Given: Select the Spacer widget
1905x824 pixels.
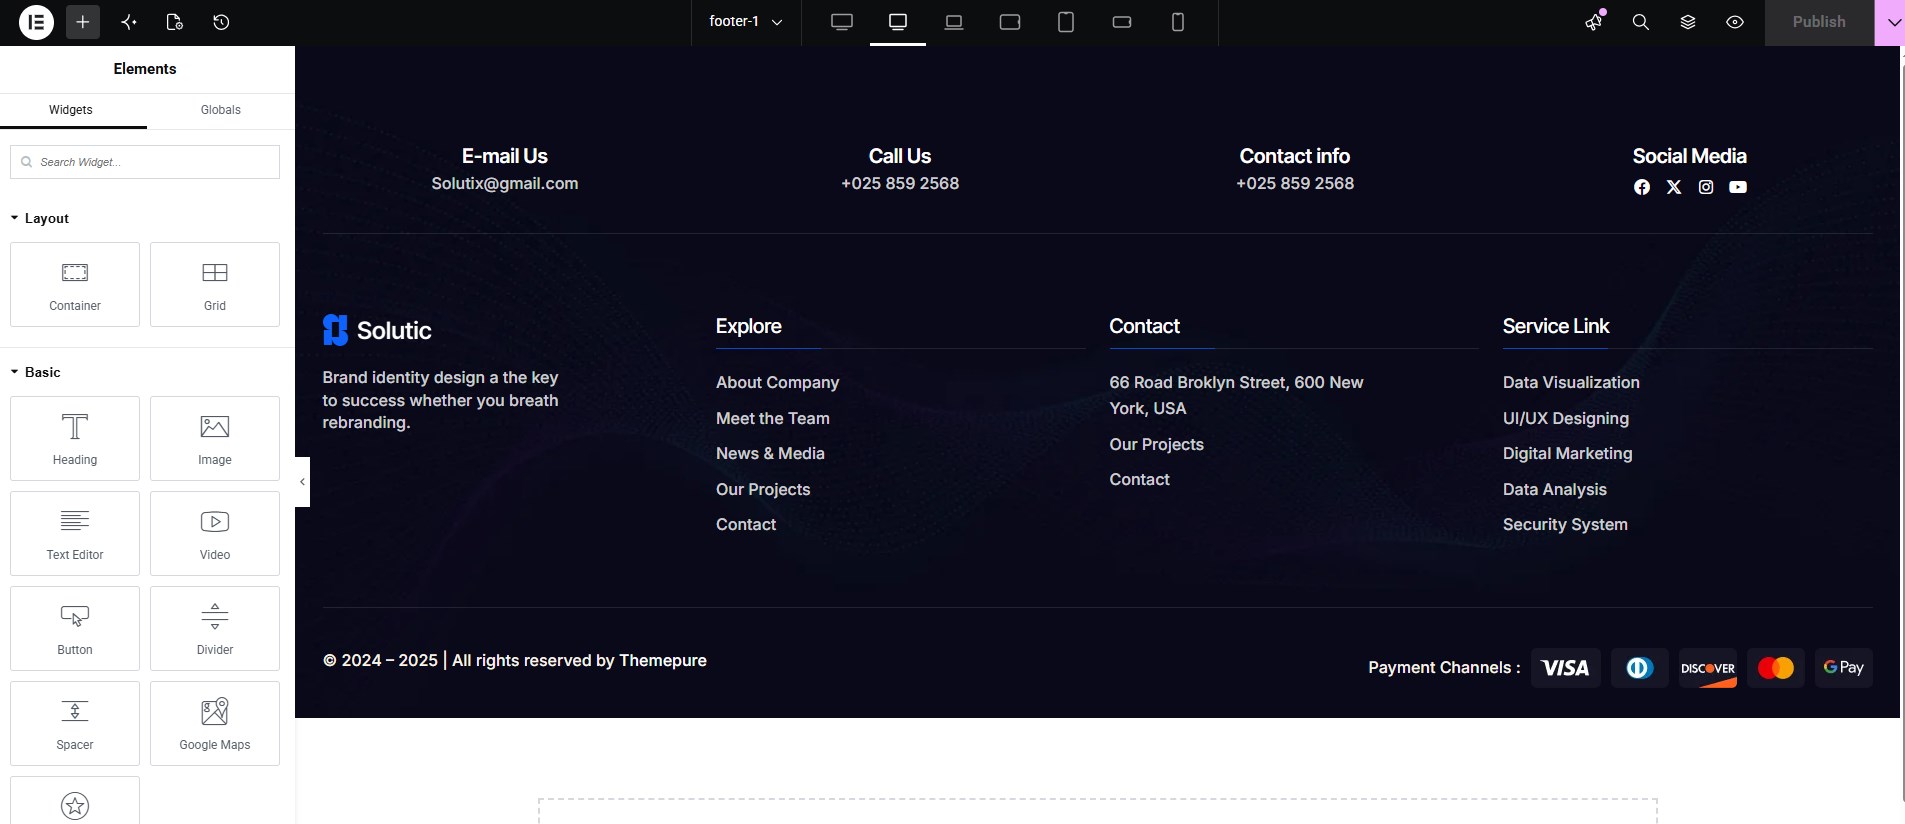Looking at the screenshot, I should pyautogui.click(x=75, y=723).
